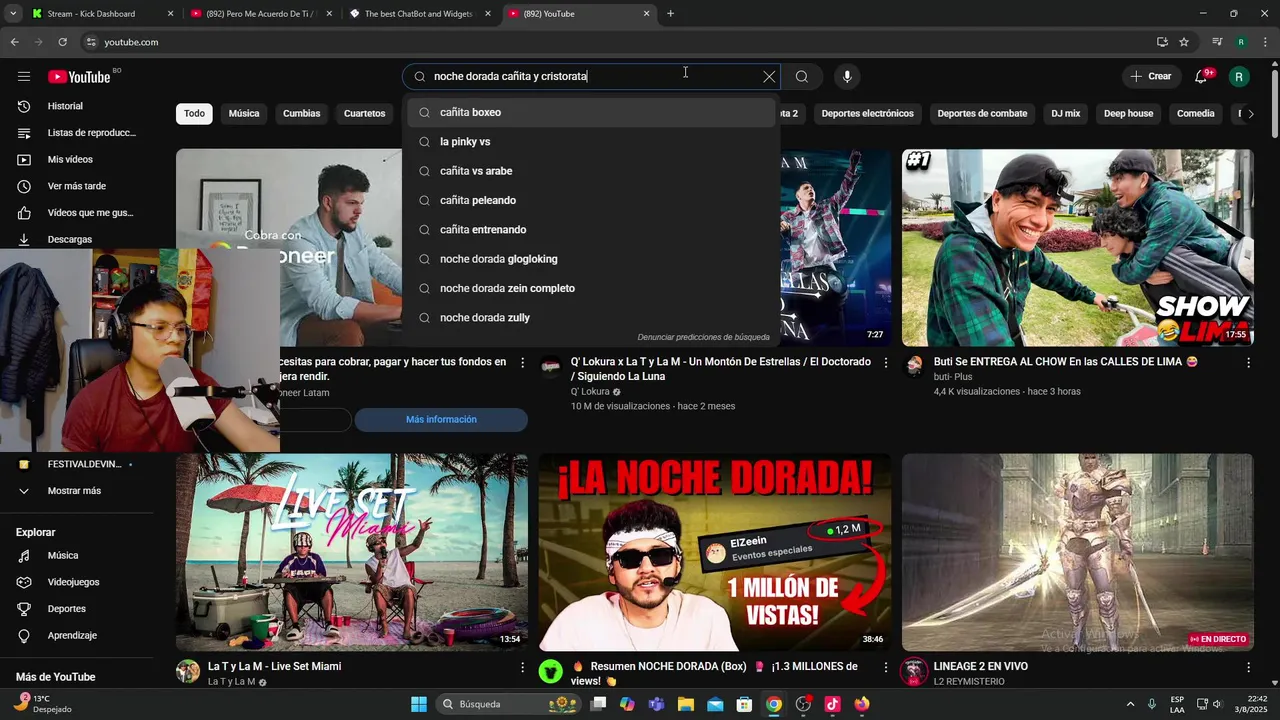The image size is (1280, 720).
Task: Open the YouTube account avatar menu
Action: point(1239,77)
